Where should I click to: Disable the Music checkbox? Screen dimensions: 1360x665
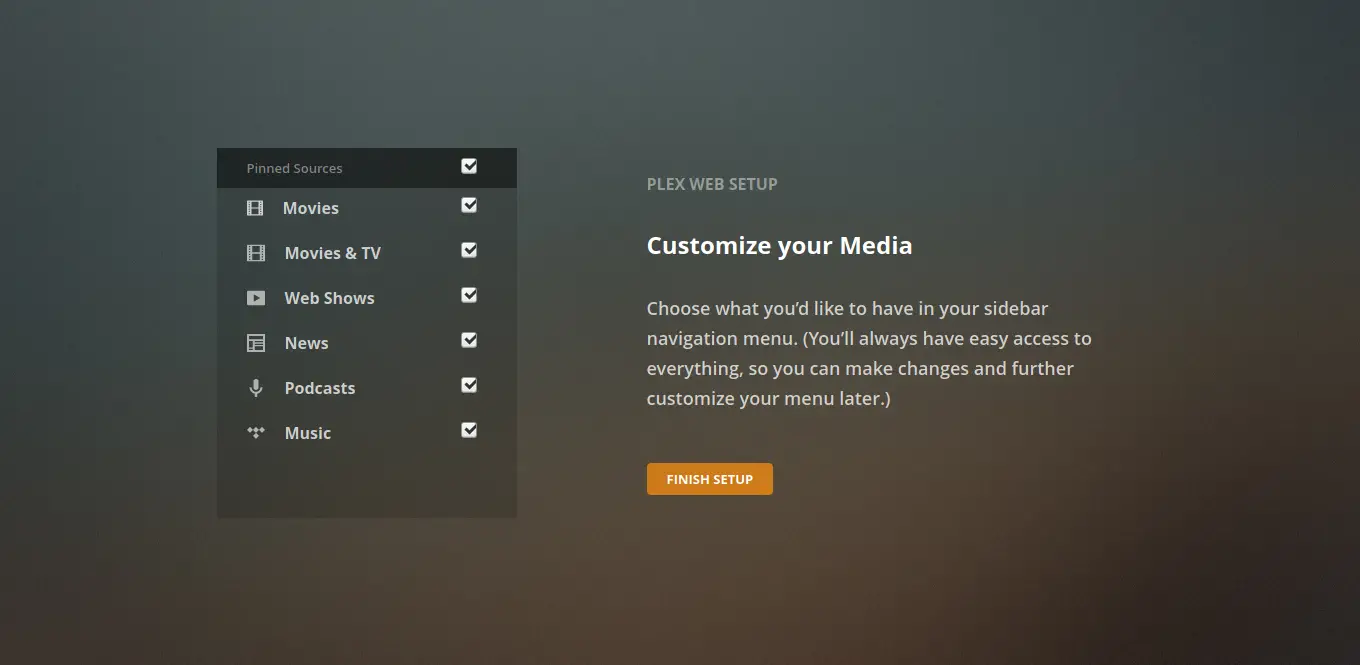469,430
